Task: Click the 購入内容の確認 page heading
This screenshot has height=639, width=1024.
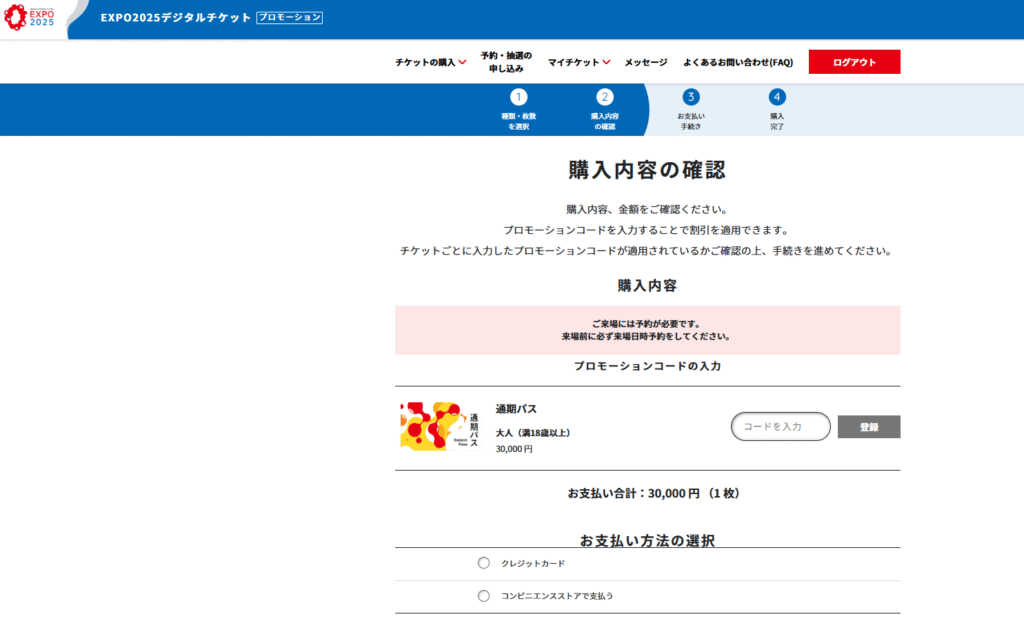Action: pos(647,170)
